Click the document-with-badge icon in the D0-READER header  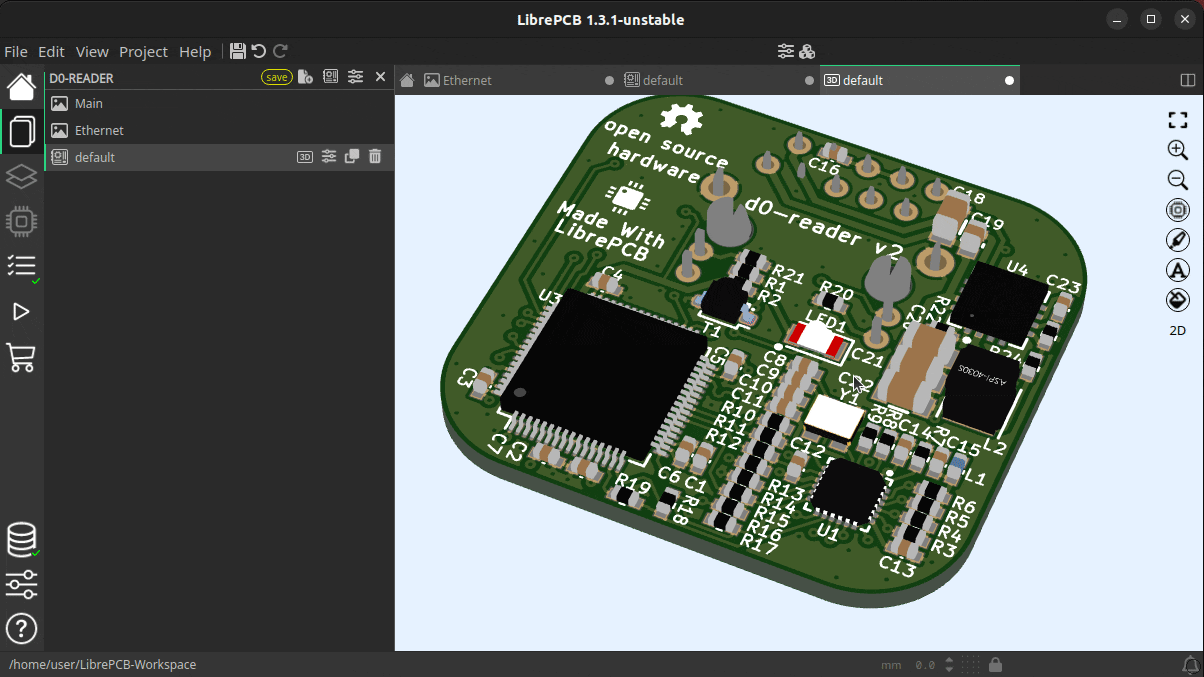pos(306,77)
